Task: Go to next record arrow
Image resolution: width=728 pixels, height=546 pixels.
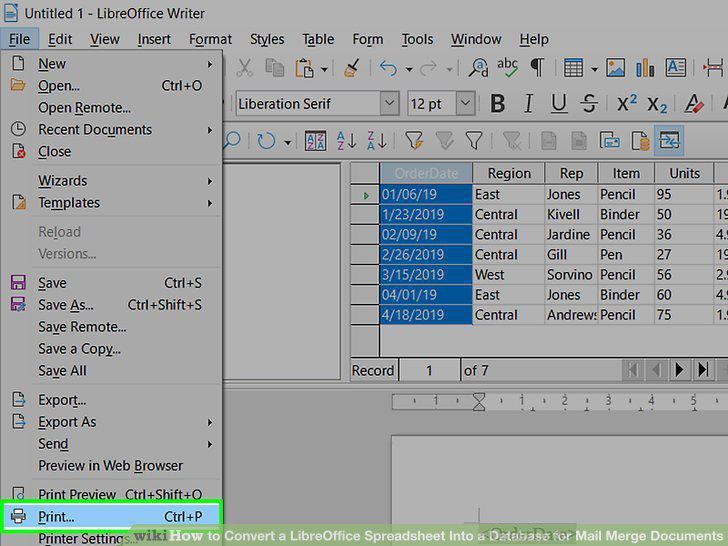Action: pyautogui.click(x=679, y=370)
